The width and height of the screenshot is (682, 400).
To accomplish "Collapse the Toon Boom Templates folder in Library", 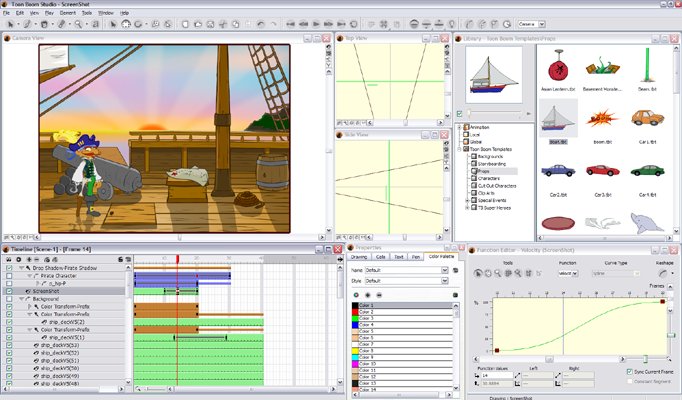I will (459, 149).
